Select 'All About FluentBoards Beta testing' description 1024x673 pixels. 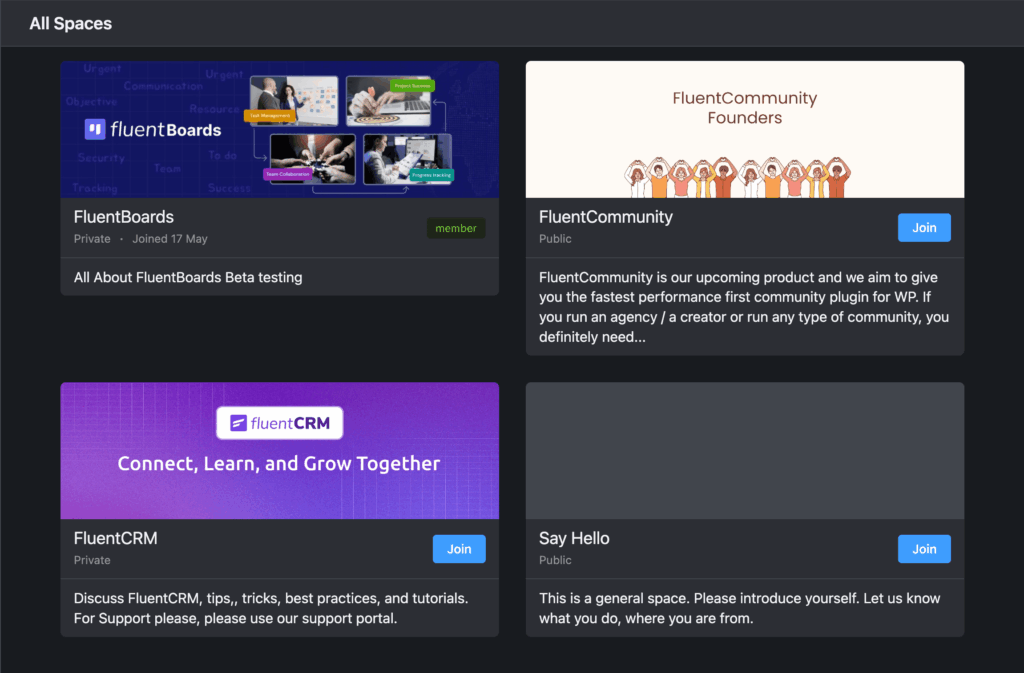coord(188,277)
